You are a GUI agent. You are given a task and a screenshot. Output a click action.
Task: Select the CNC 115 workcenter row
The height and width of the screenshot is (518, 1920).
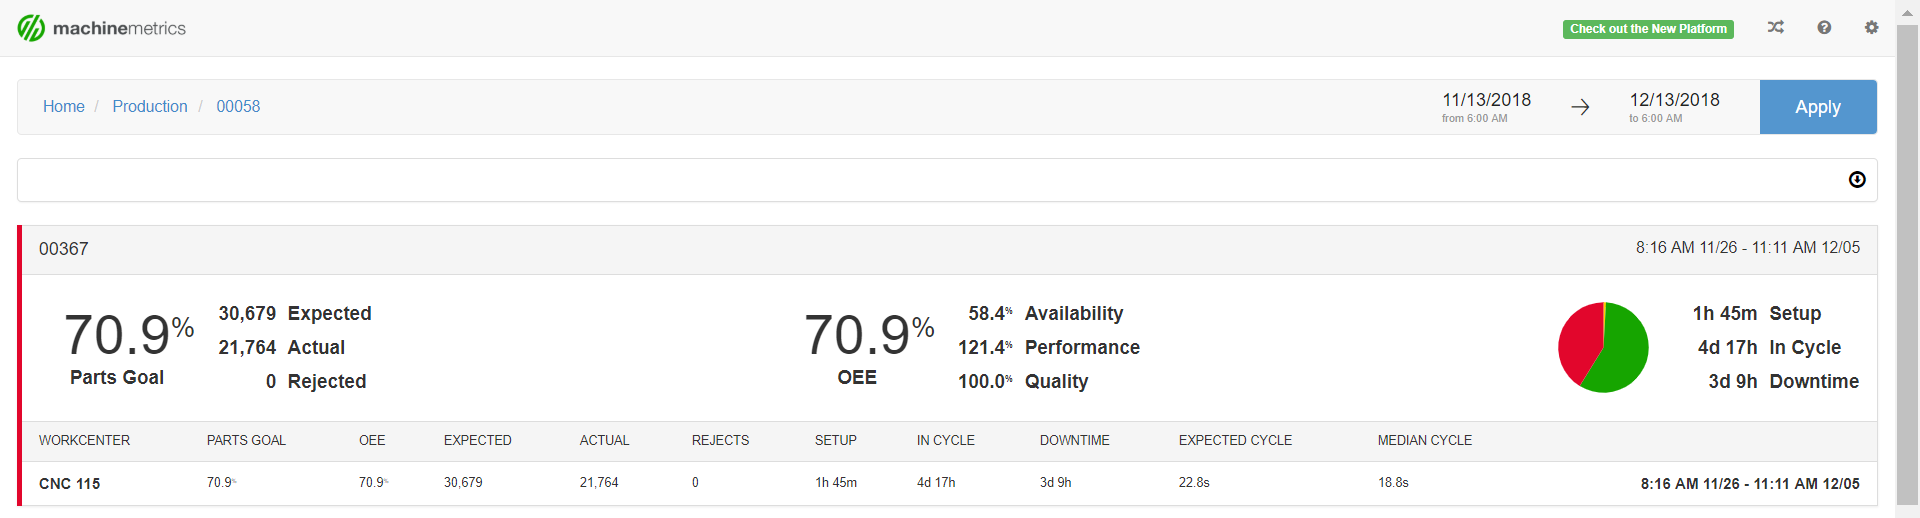tap(70, 483)
